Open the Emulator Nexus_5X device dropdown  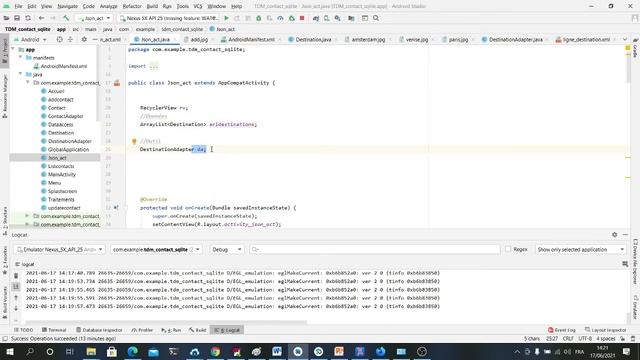coord(60,249)
